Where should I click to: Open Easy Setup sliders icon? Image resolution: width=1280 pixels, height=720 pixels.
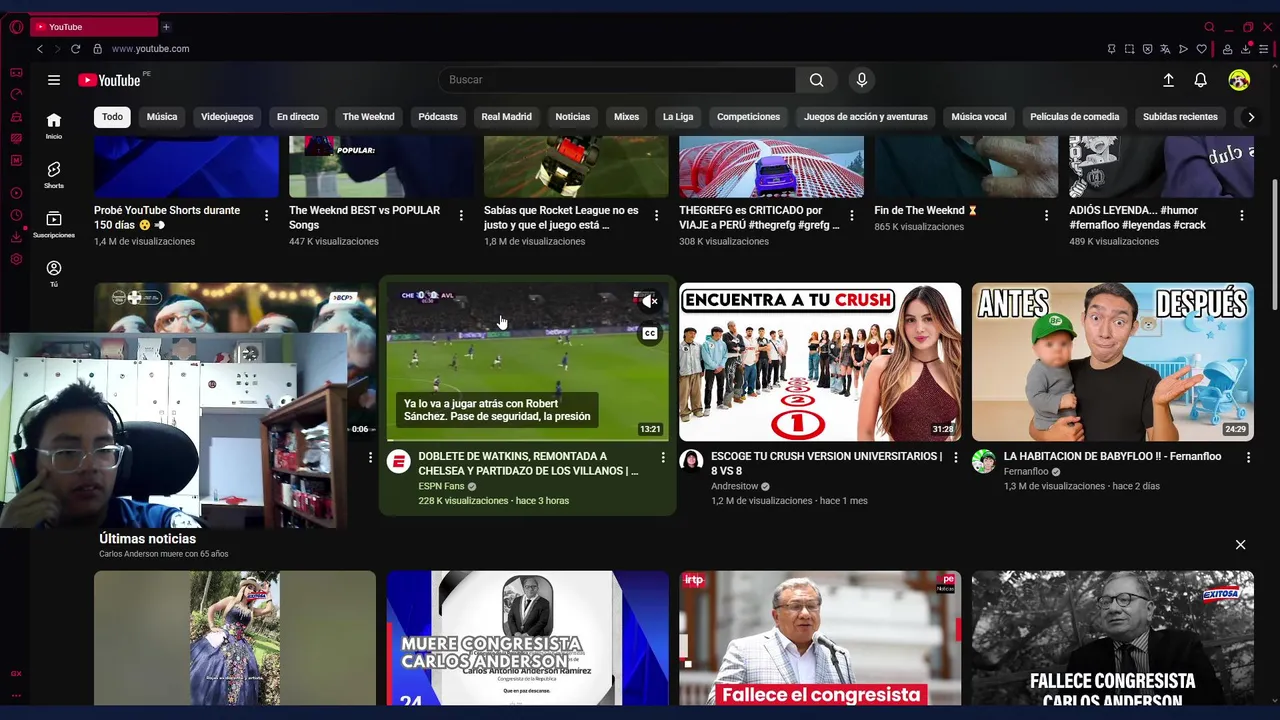pos(1263,49)
